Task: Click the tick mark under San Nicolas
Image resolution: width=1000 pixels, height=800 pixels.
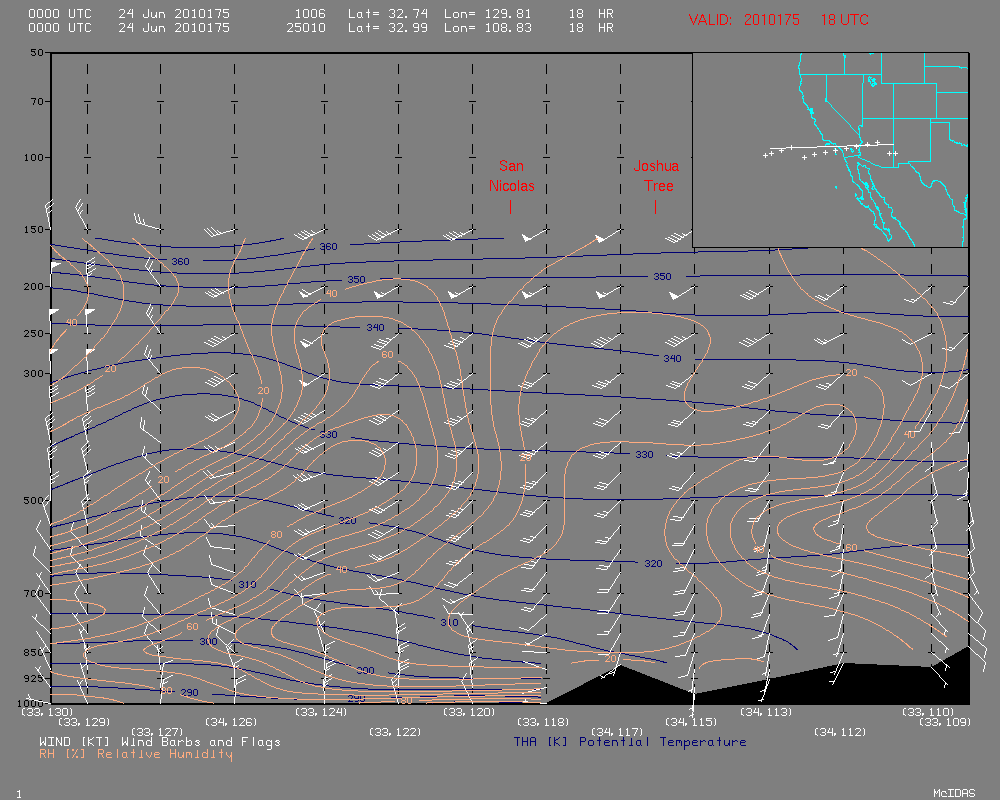Action: (510, 207)
